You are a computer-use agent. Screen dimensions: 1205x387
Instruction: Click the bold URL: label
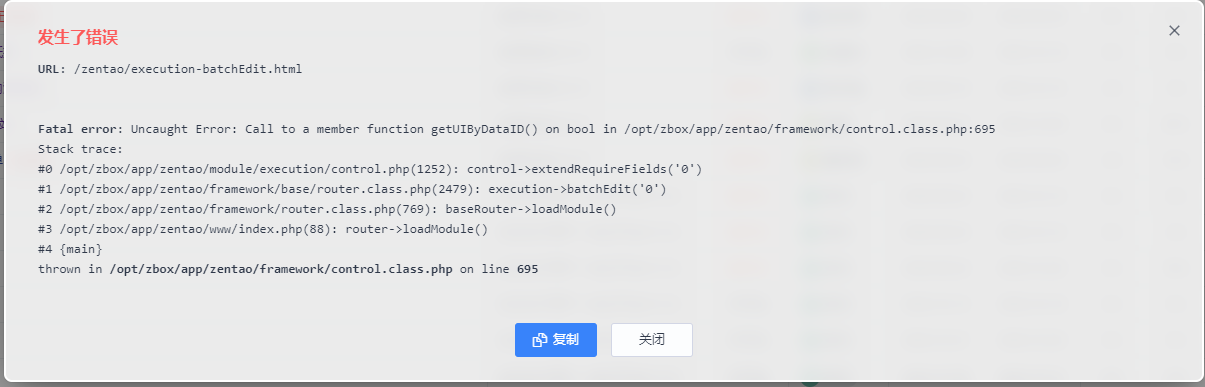pos(52,69)
